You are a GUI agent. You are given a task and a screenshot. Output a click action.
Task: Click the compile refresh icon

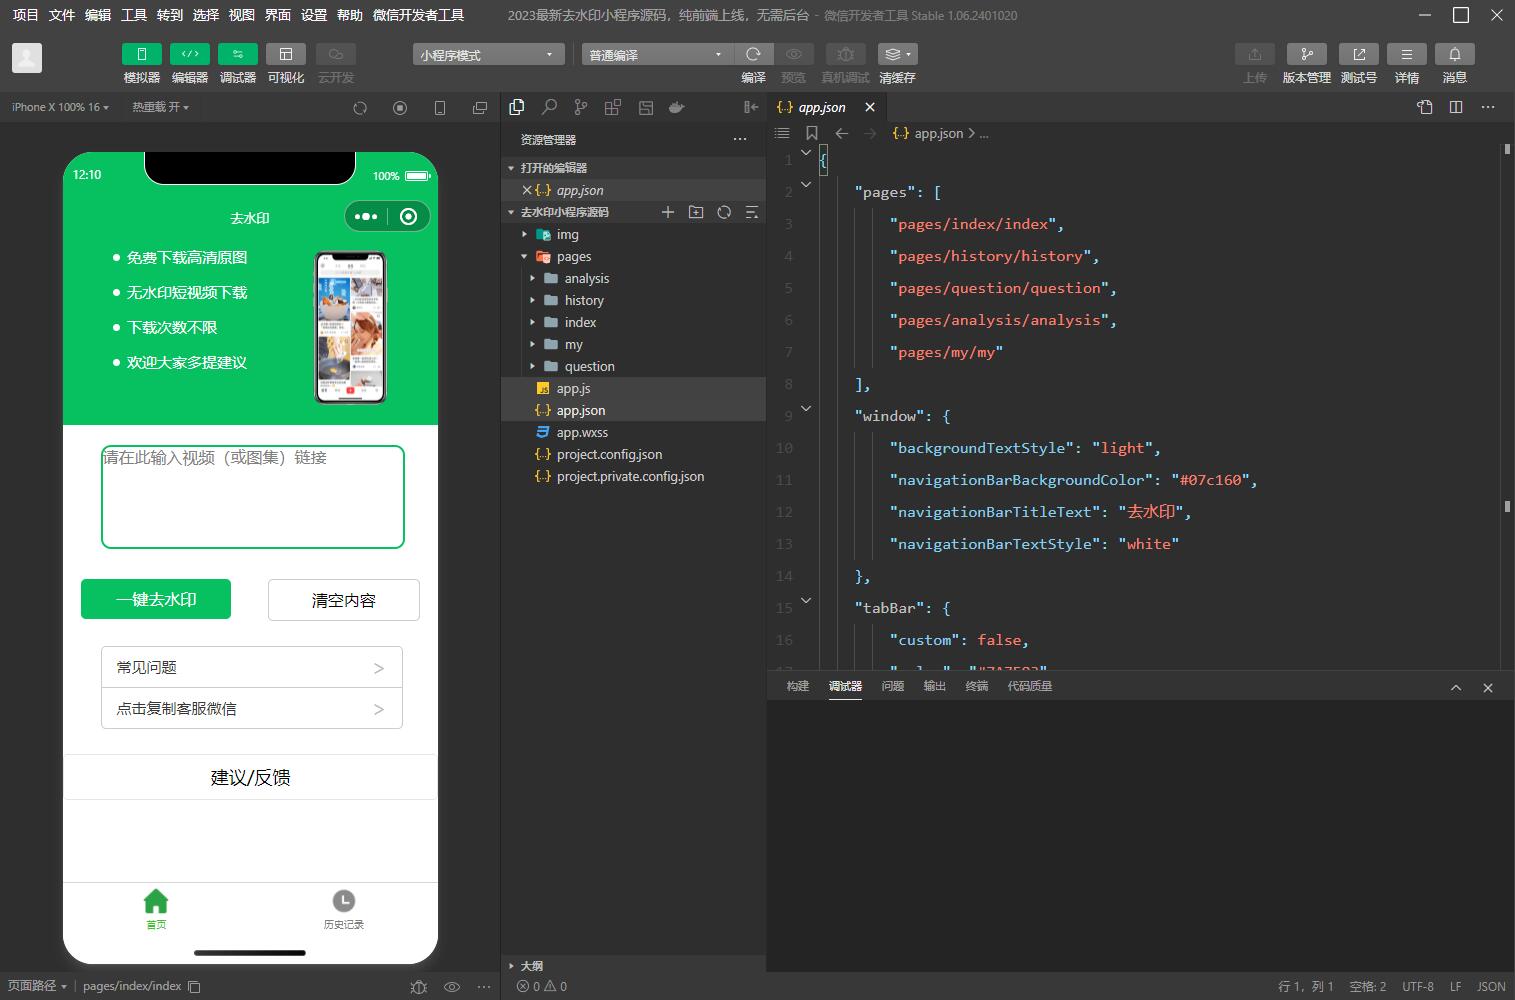click(754, 54)
